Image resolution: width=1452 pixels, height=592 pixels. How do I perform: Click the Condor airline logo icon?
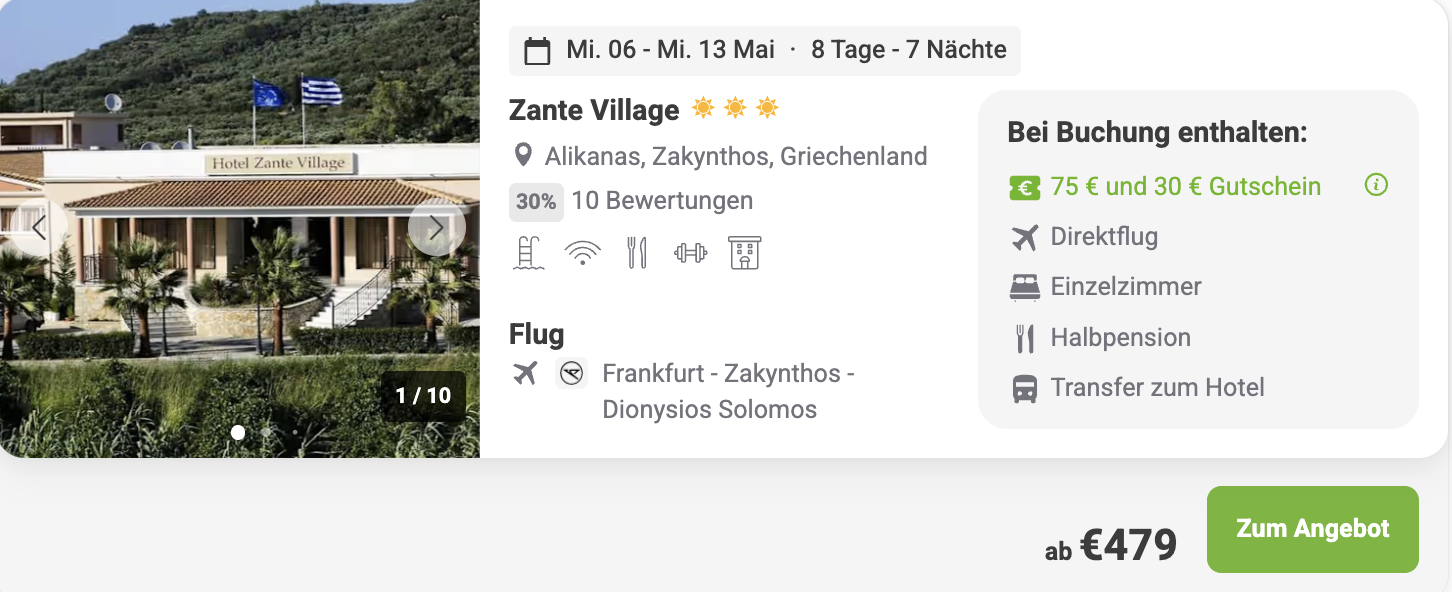pyautogui.click(x=571, y=374)
